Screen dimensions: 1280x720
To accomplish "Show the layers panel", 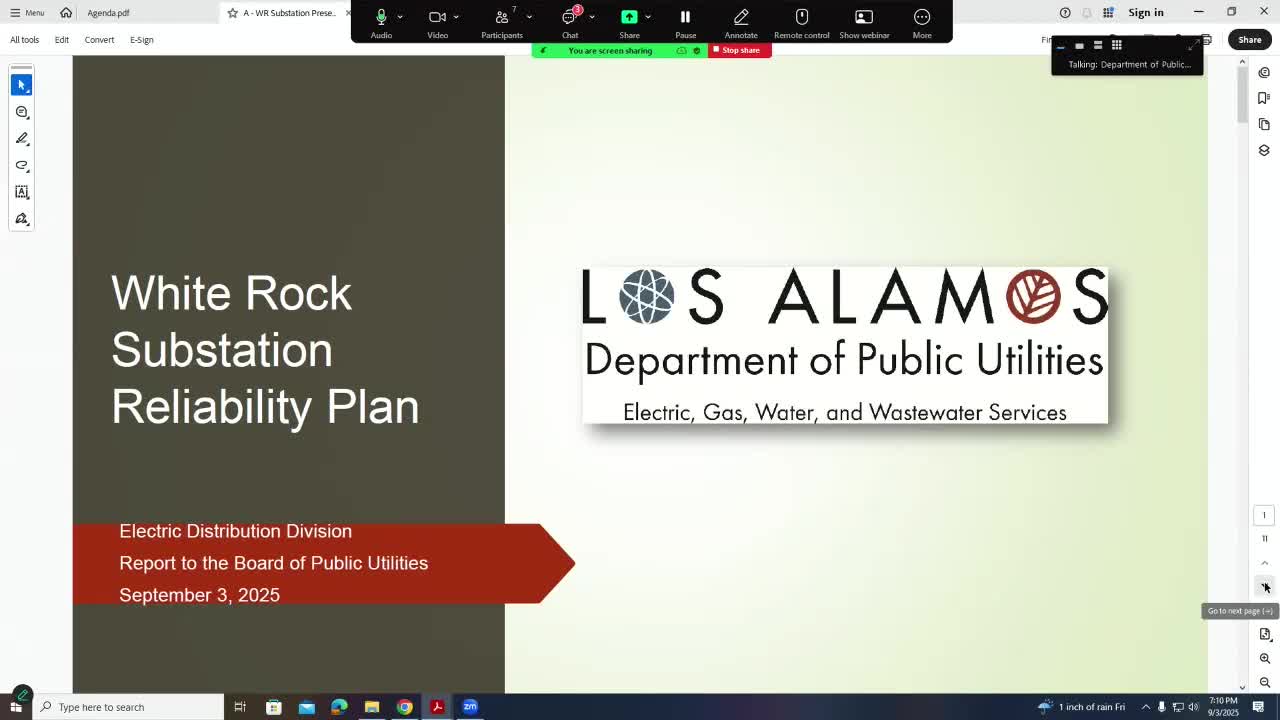I will (x=1264, y=150).
